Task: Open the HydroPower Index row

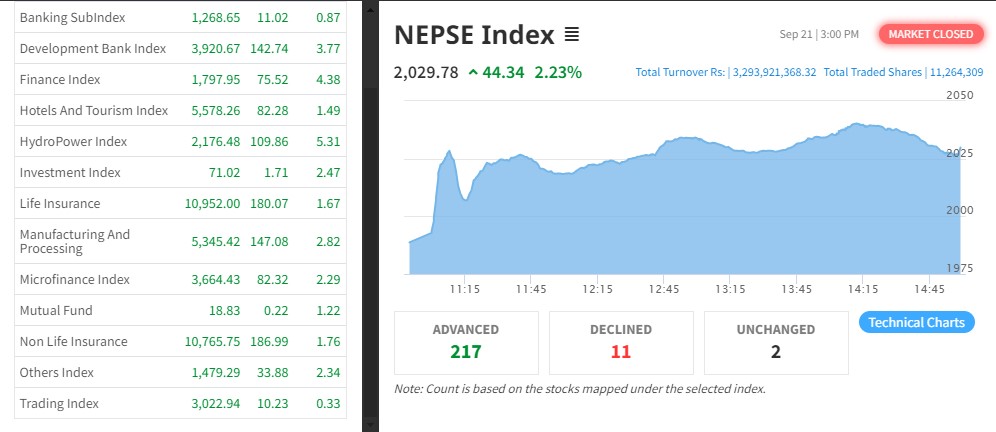Action: pos(73,142)
